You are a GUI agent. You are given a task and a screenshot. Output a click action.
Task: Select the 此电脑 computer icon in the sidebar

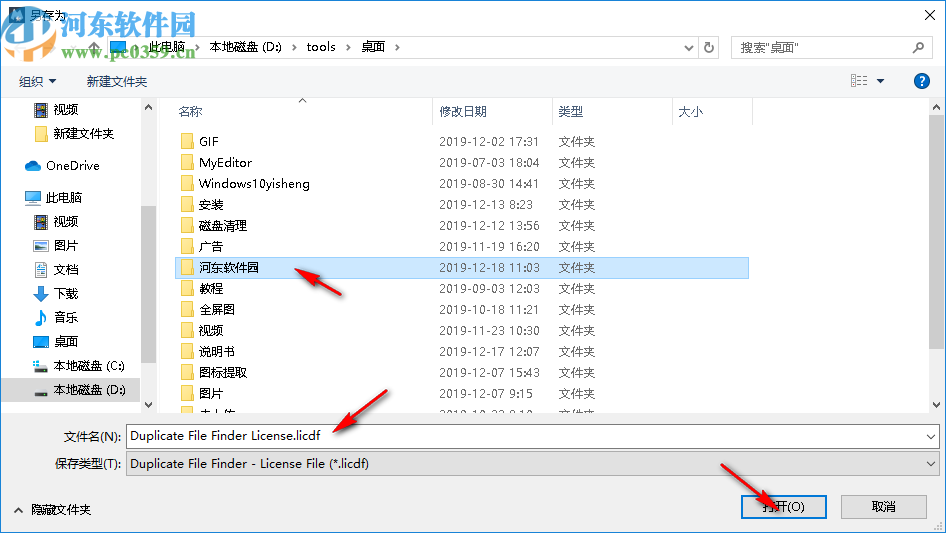pyautogui.click(x=33, y=197)
